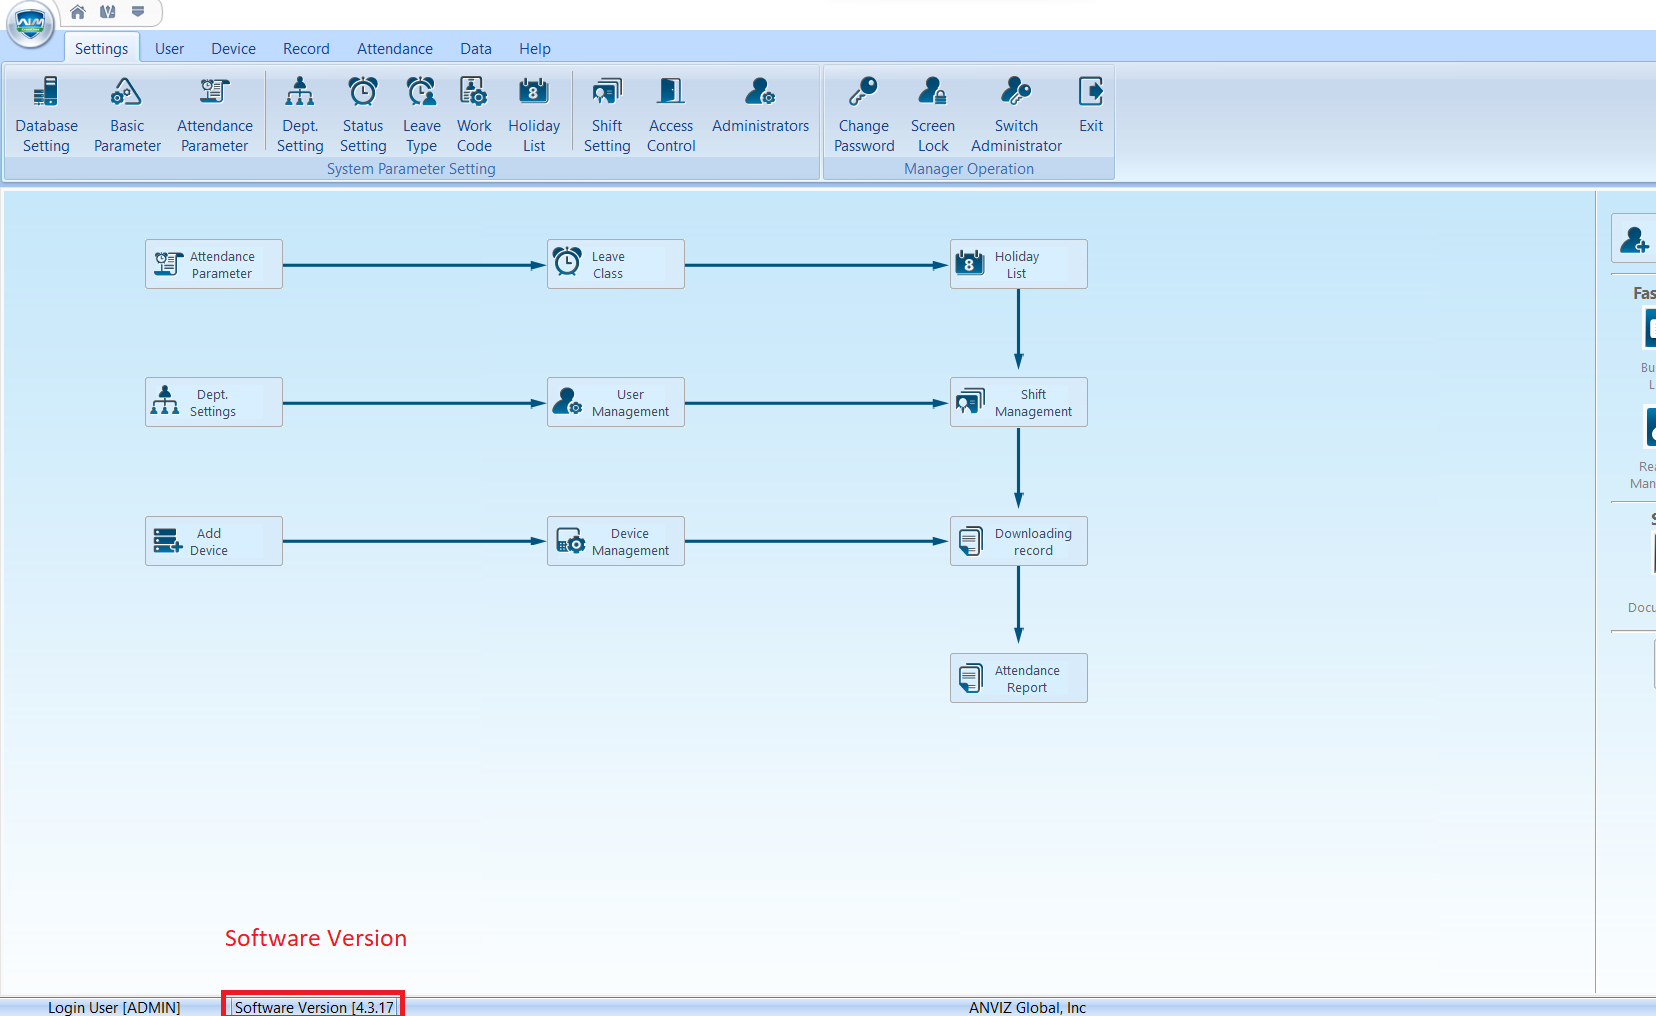Switch to the User tab
This screenshot has width=1656, height=1016.
click(x=169, y=48)
